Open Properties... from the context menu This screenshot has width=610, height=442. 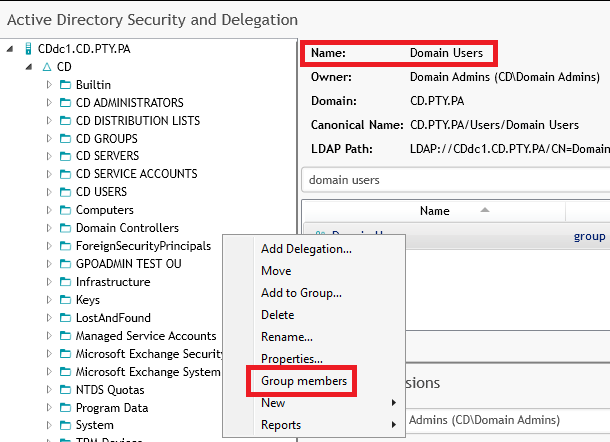[x=292, y=359]
